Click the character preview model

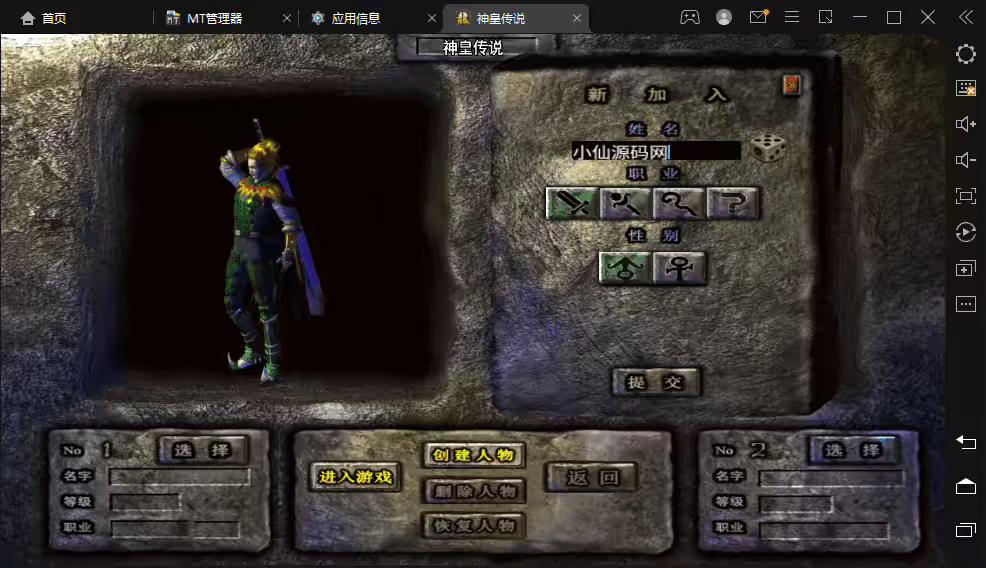tap(270, 252)
